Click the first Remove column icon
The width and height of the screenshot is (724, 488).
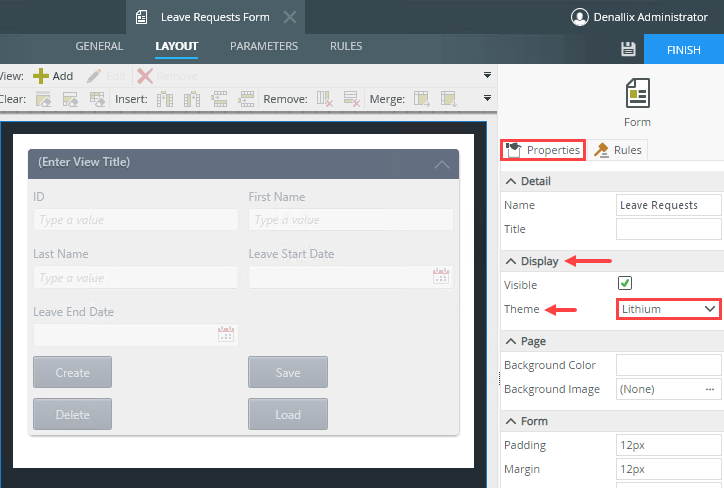325,99
